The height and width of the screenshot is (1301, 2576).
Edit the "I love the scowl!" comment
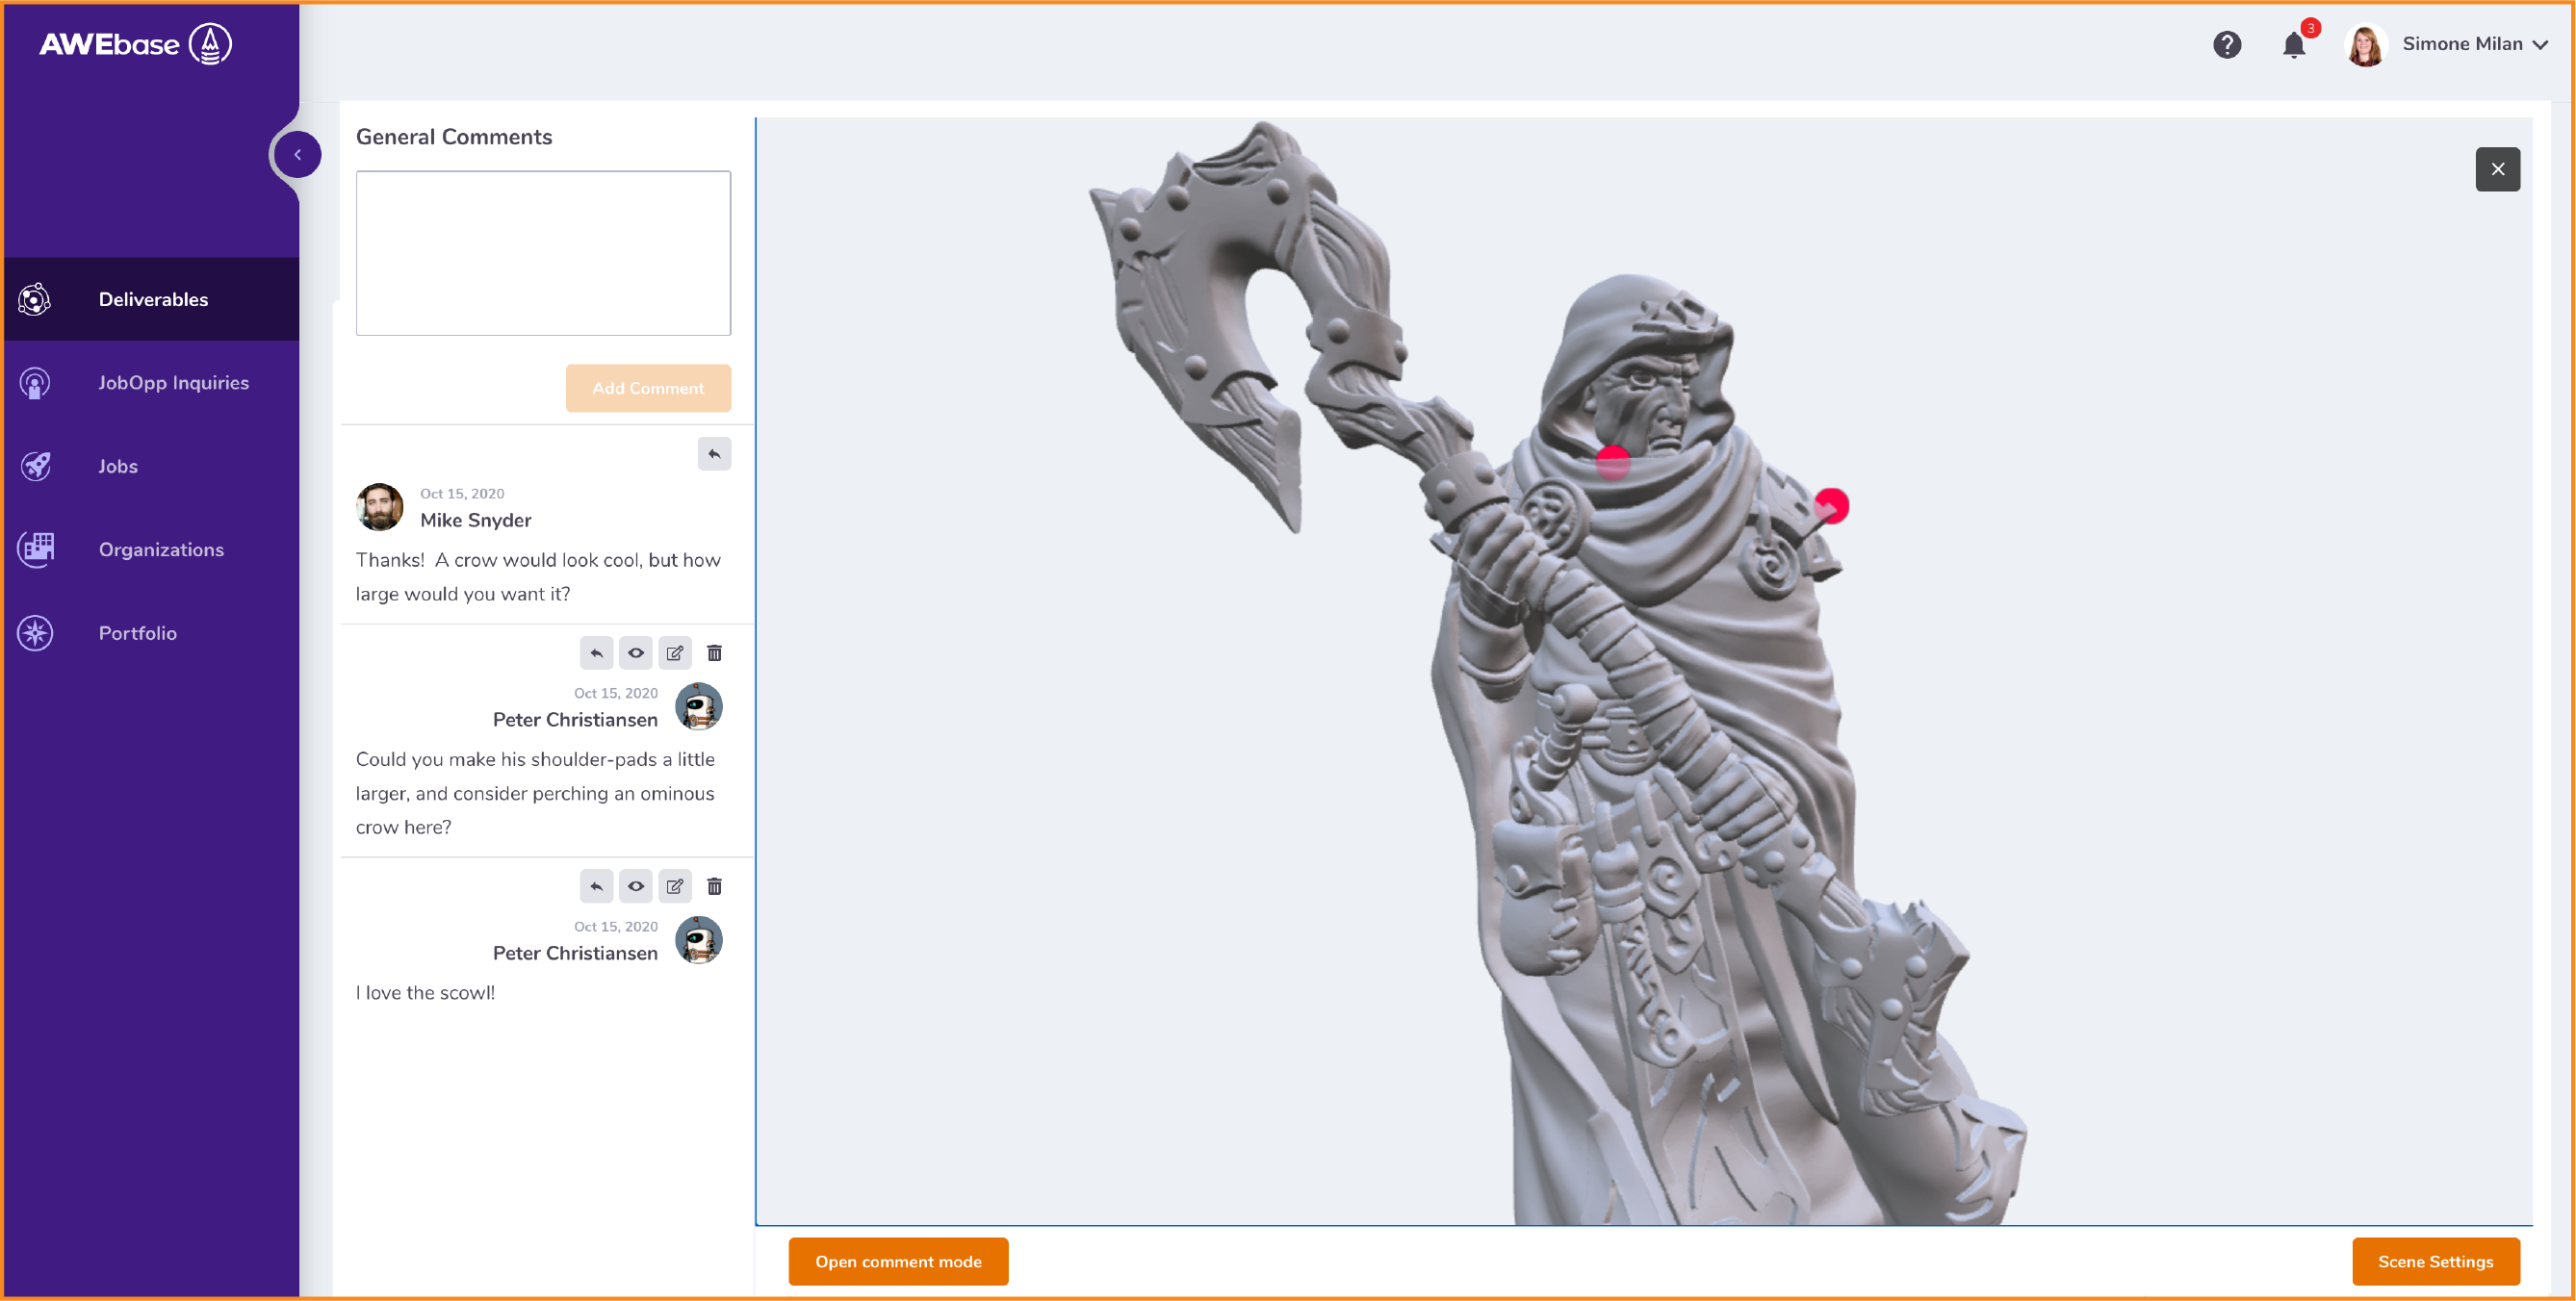tap(675, 886)
